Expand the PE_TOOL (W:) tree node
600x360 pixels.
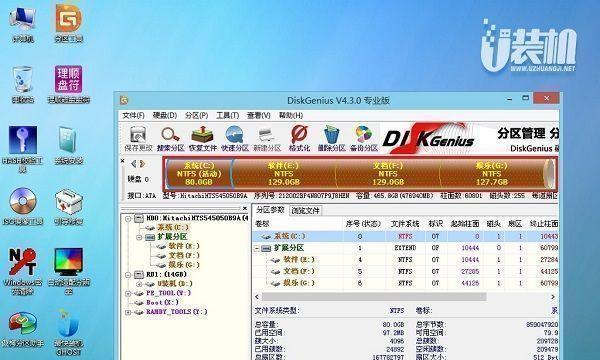tap(128, 293)
